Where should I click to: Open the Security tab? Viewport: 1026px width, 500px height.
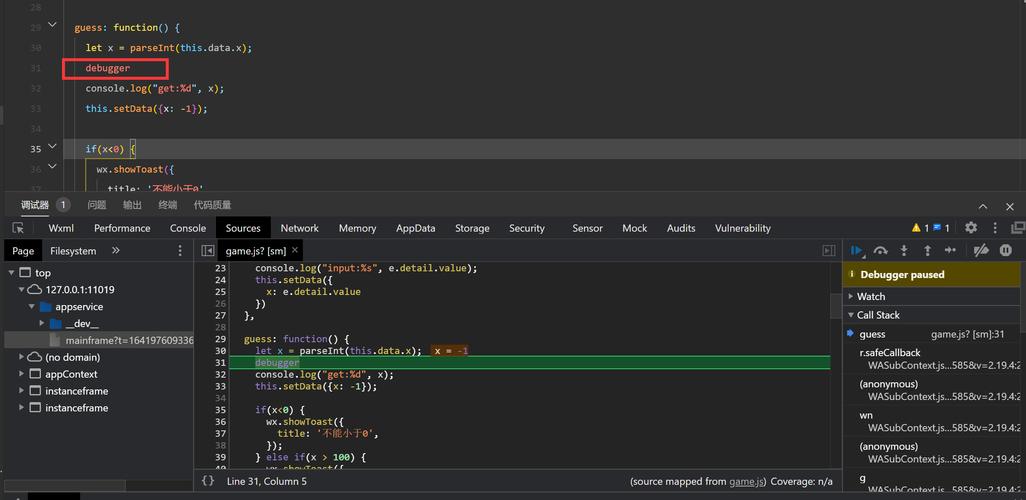pos(527,228)
